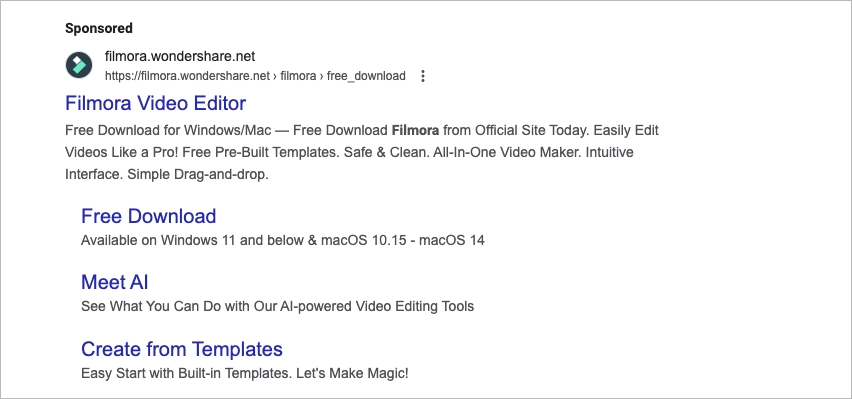Click the Windows 11 and macOS availability text
This screenshot has width=852, height=399.
point(283,240)
